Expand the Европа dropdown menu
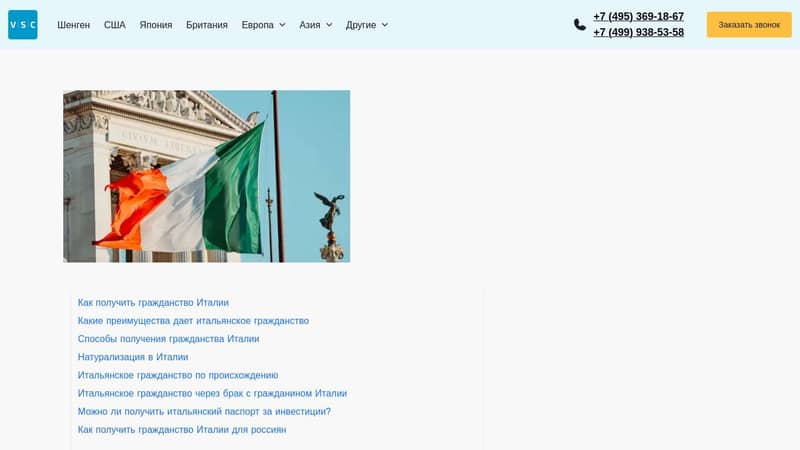800x450 pixels. [263, 25]
